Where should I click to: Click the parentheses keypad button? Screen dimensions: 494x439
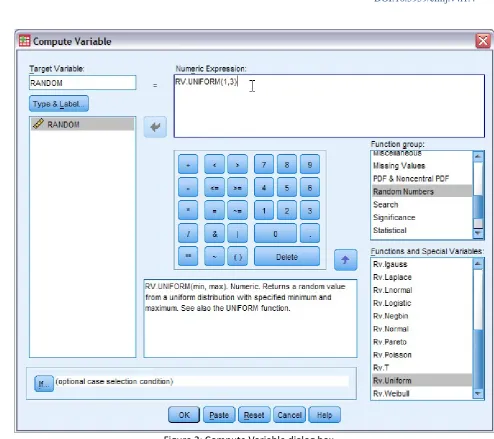(x=237, y=256)
